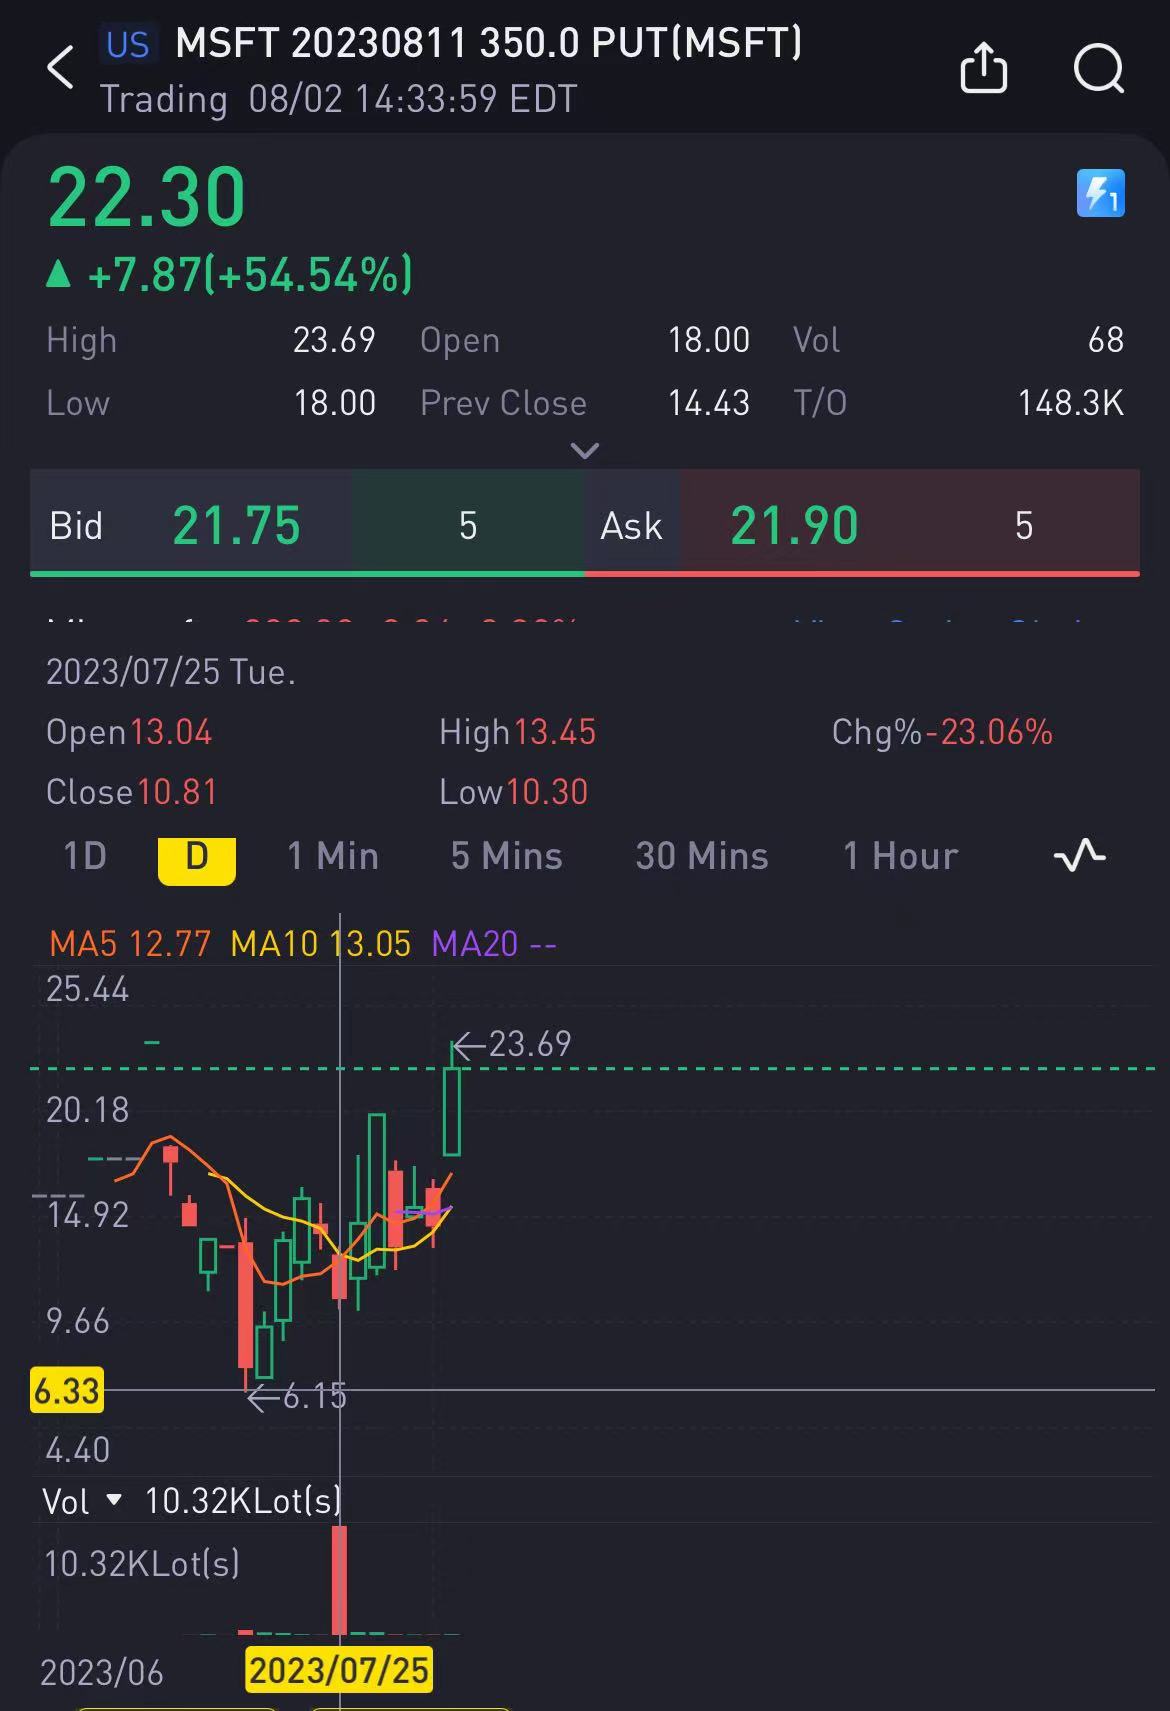The image size is (1170, 1711).
Task: Tap the back arrow icon
Action: click(x=60, y=68)
